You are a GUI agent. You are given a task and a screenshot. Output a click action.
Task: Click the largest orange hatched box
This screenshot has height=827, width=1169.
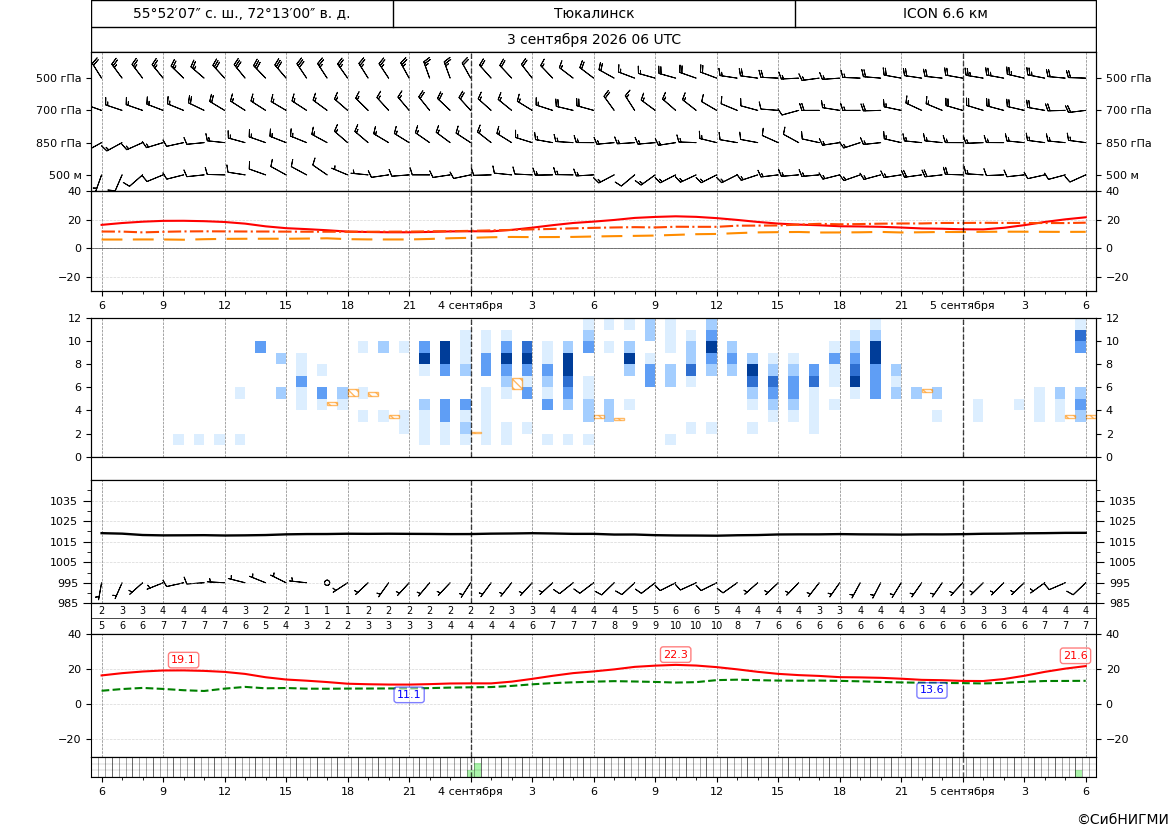click(517, 383)
